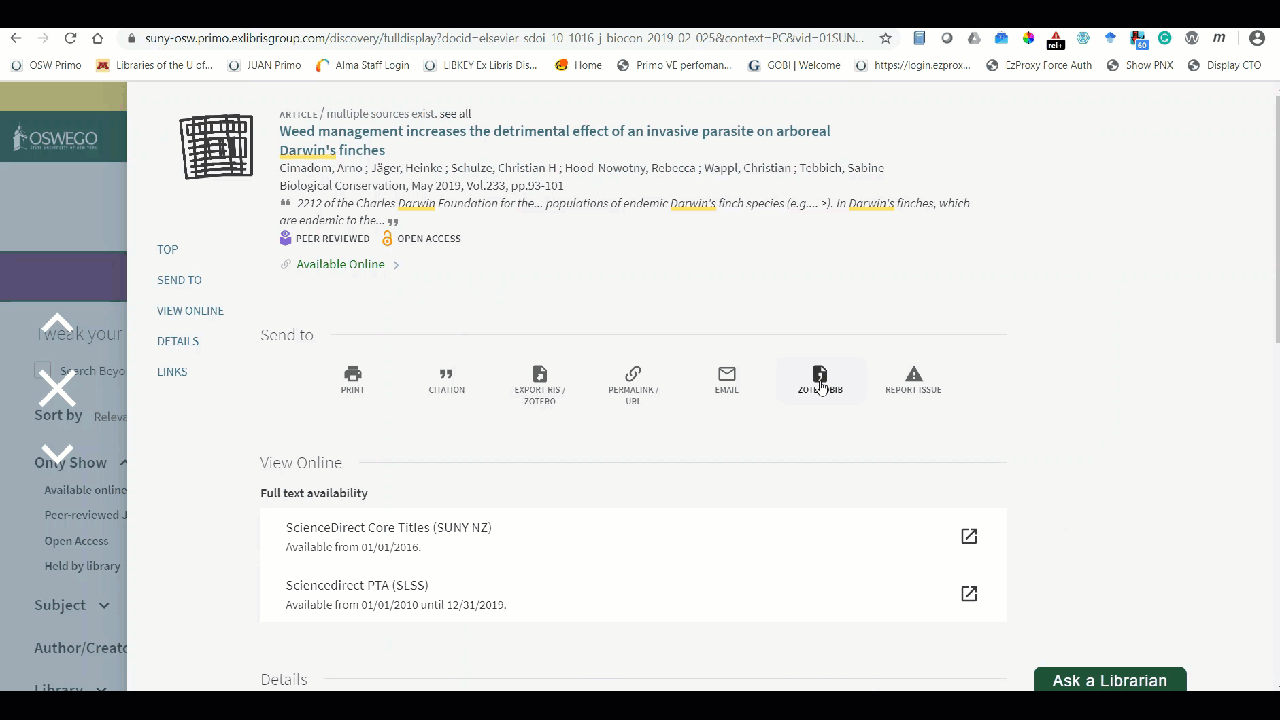Expand the Author/Creator facet
The height and width of the screenshot is (720, 1280).
(80, 648)
